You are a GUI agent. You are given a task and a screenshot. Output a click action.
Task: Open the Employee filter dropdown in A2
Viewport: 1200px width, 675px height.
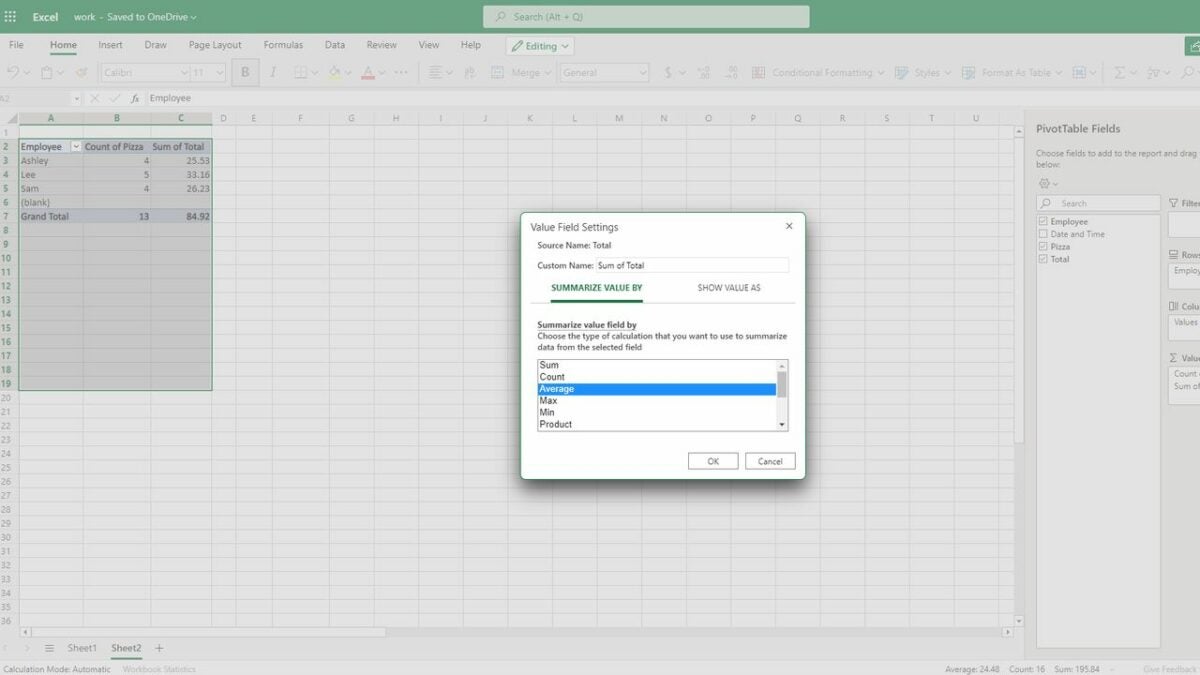point(75,147)
